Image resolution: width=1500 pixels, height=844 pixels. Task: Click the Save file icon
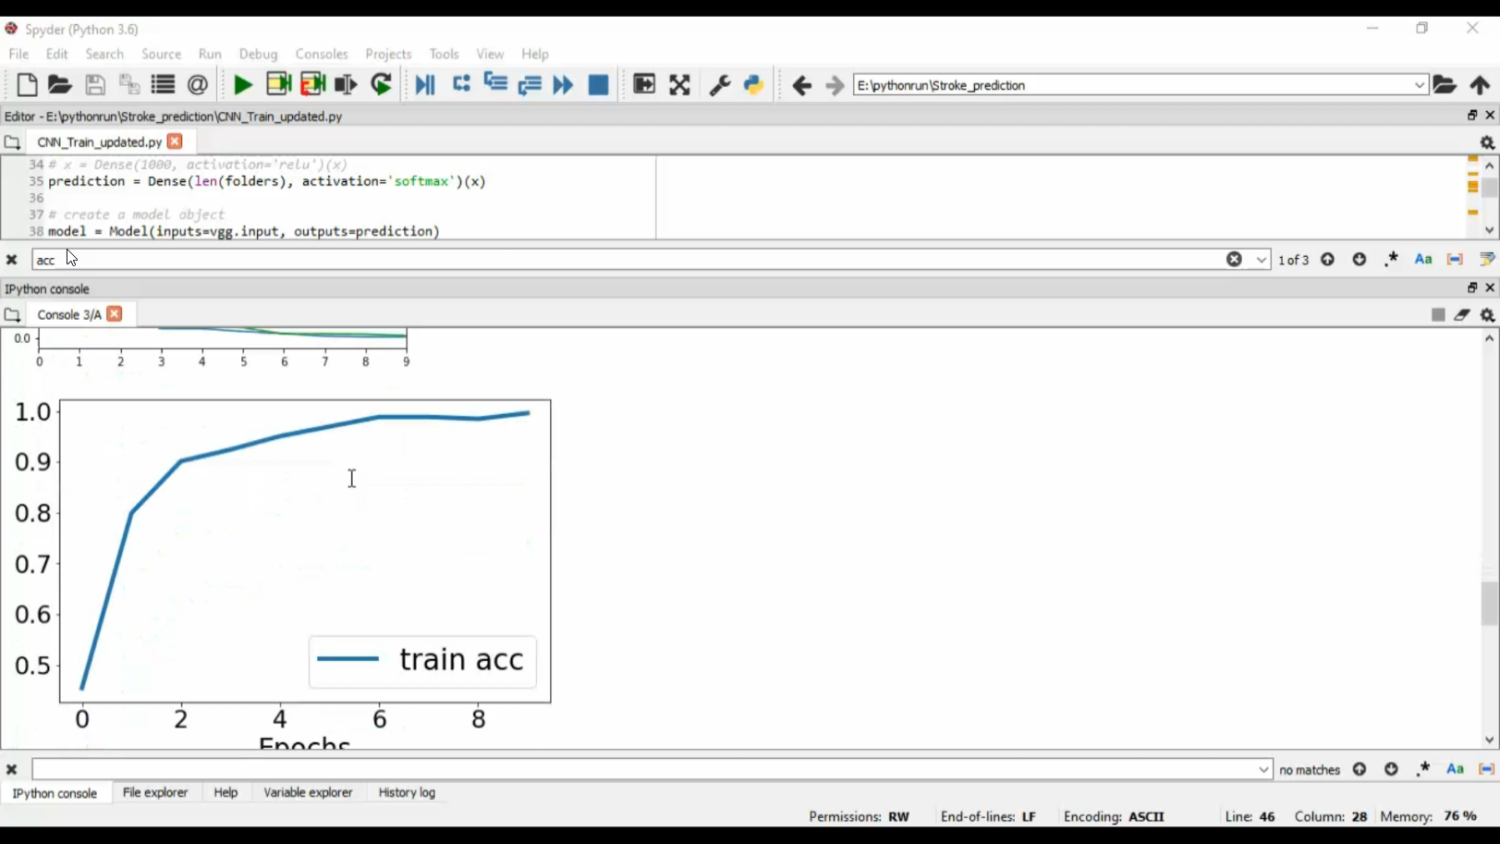click(x=95, y=85)
